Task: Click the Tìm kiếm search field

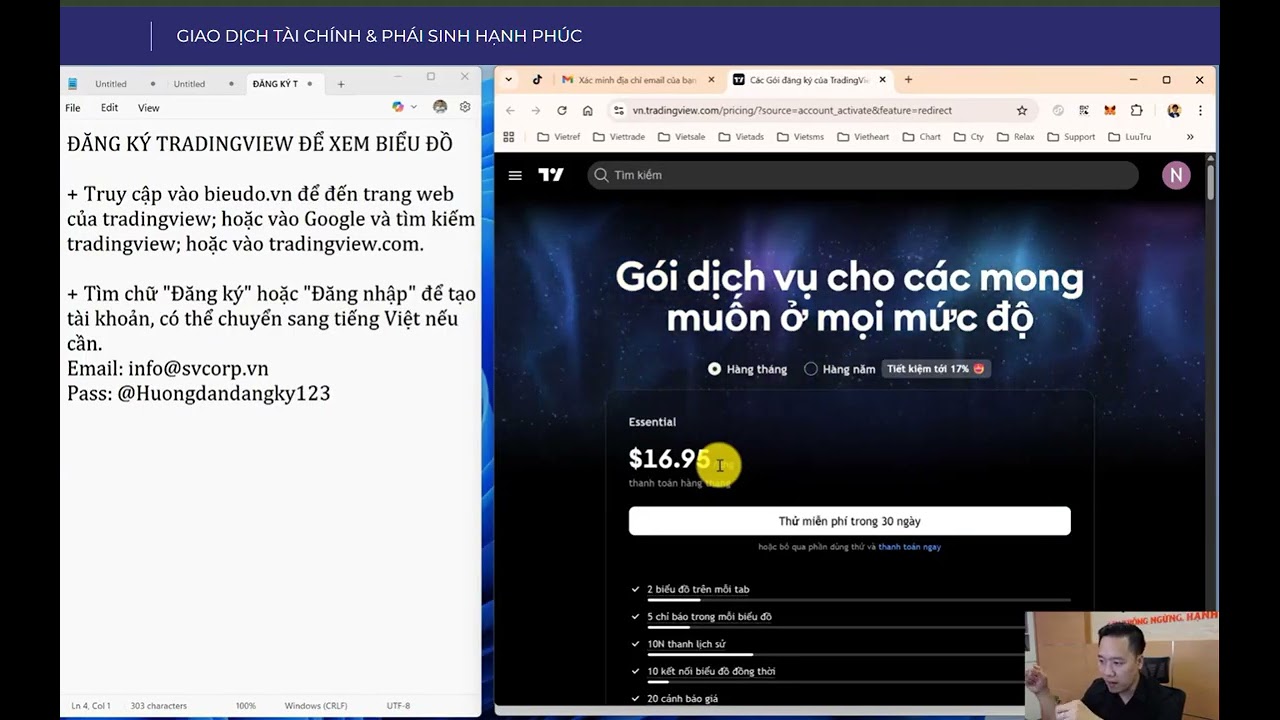Action: point(863,175)
